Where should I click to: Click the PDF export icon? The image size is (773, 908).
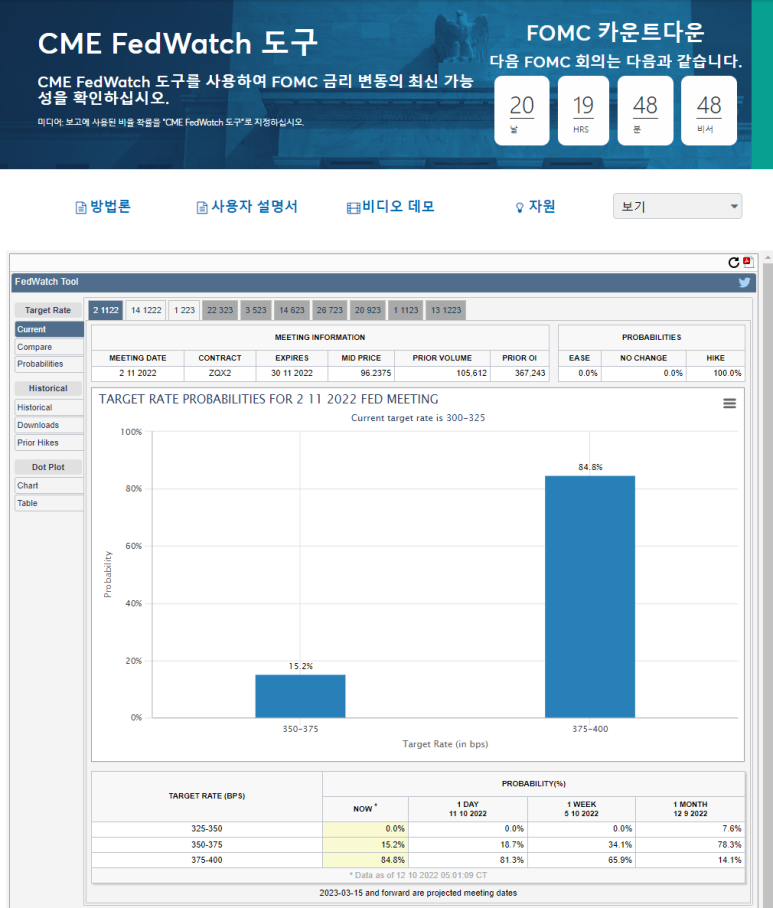(748, 262)
